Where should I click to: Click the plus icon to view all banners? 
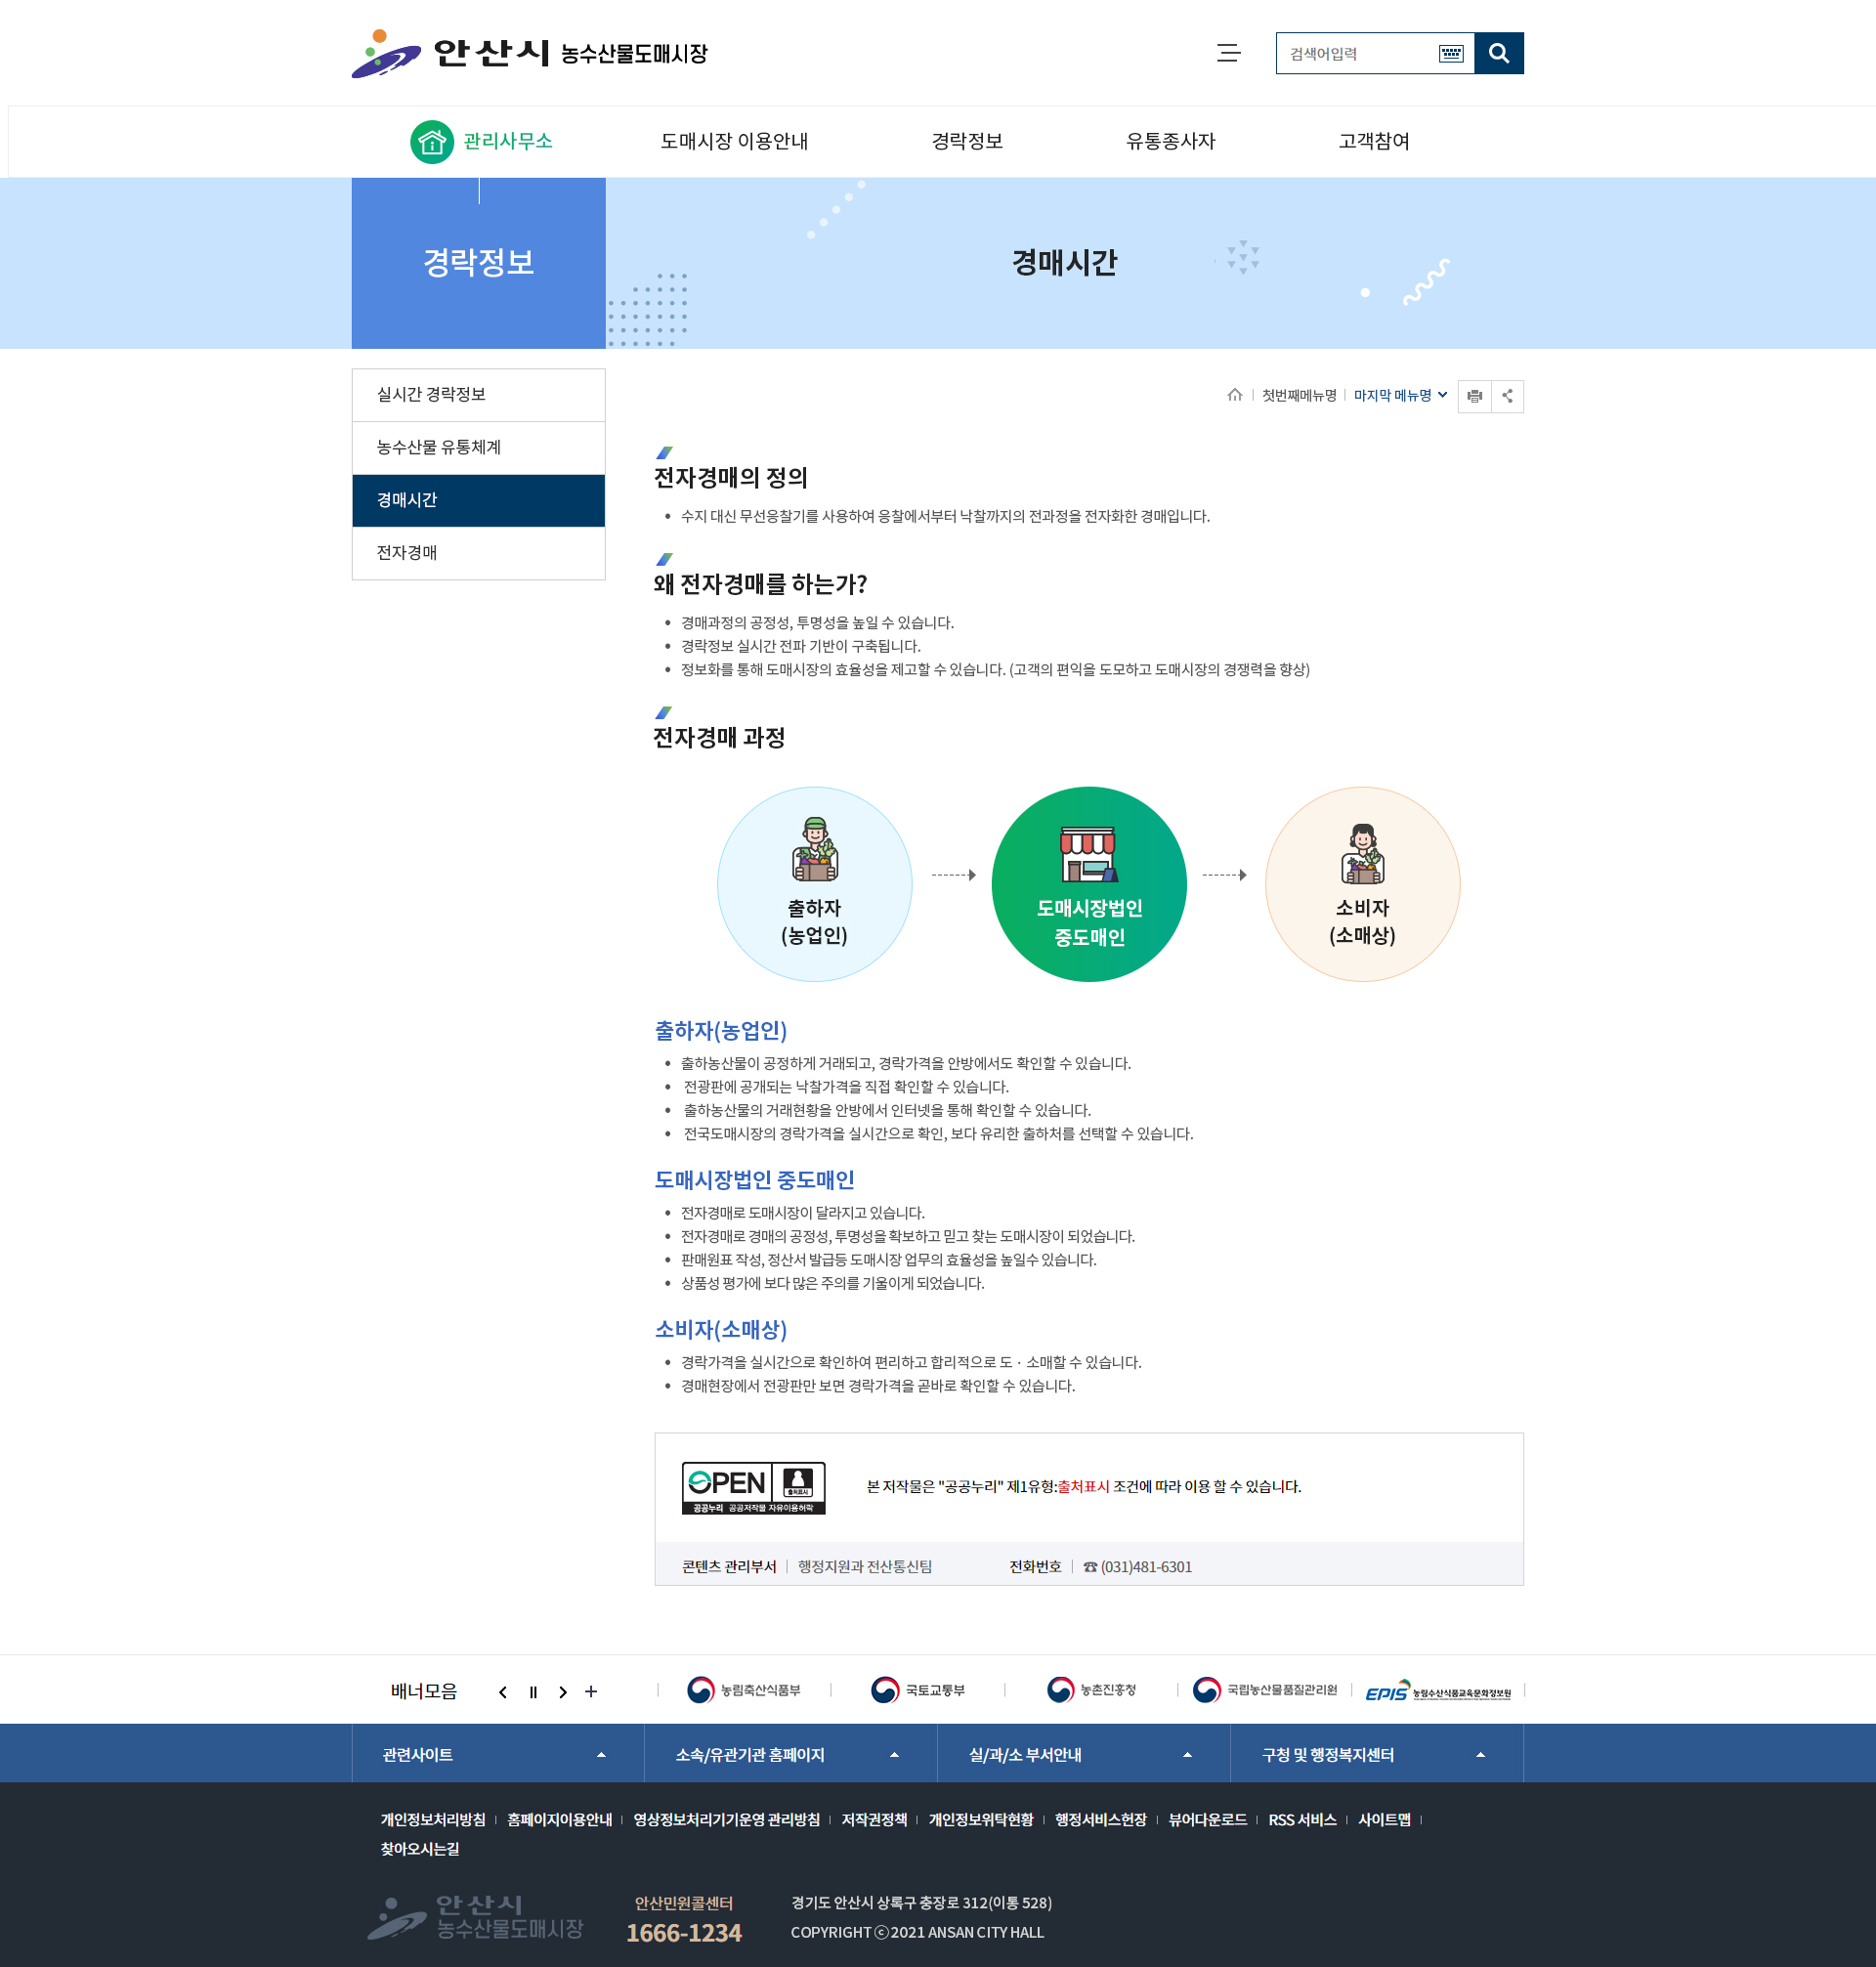(591, 1692)
